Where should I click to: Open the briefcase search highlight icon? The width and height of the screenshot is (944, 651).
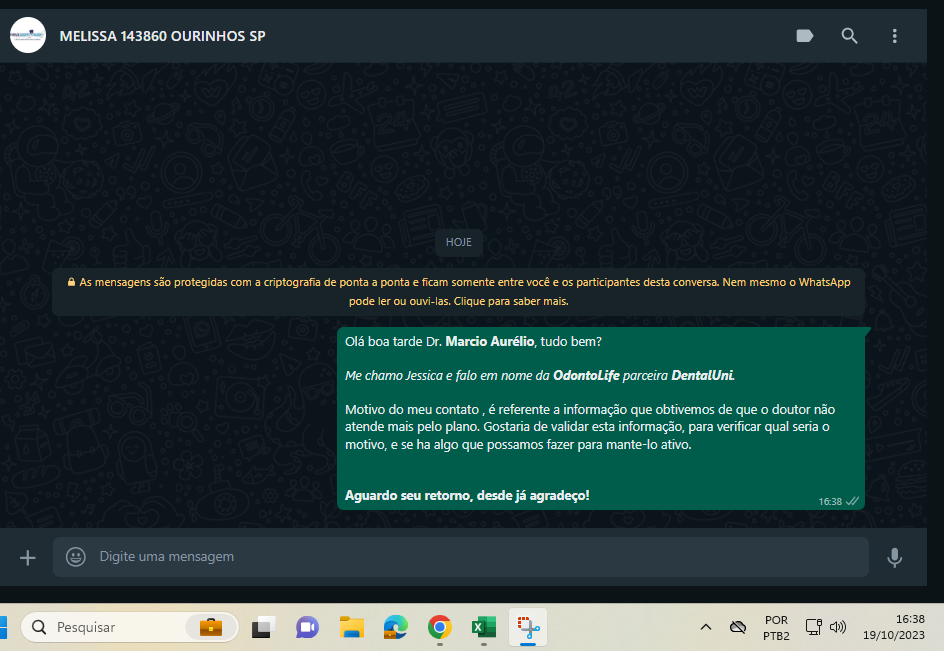pos(211,627)
